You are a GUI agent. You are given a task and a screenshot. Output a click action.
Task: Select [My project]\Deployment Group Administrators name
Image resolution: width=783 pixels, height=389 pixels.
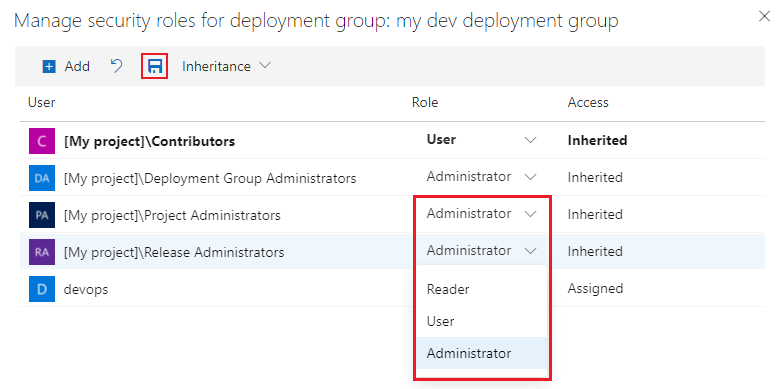coord(210,178)
